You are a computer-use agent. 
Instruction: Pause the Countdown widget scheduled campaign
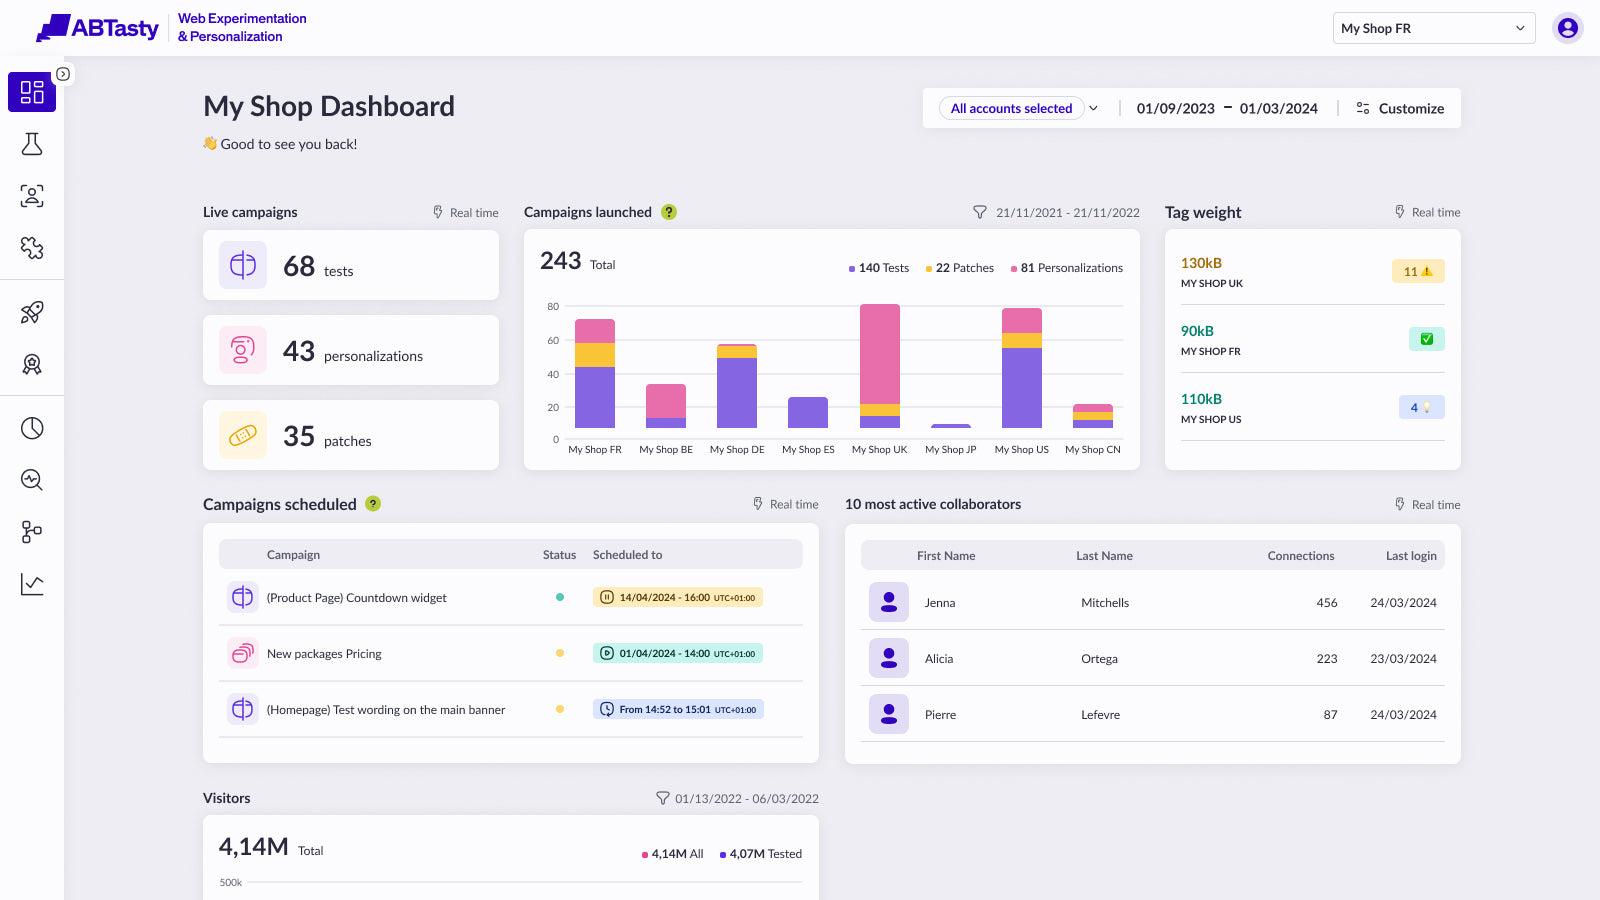coord(606,597)
